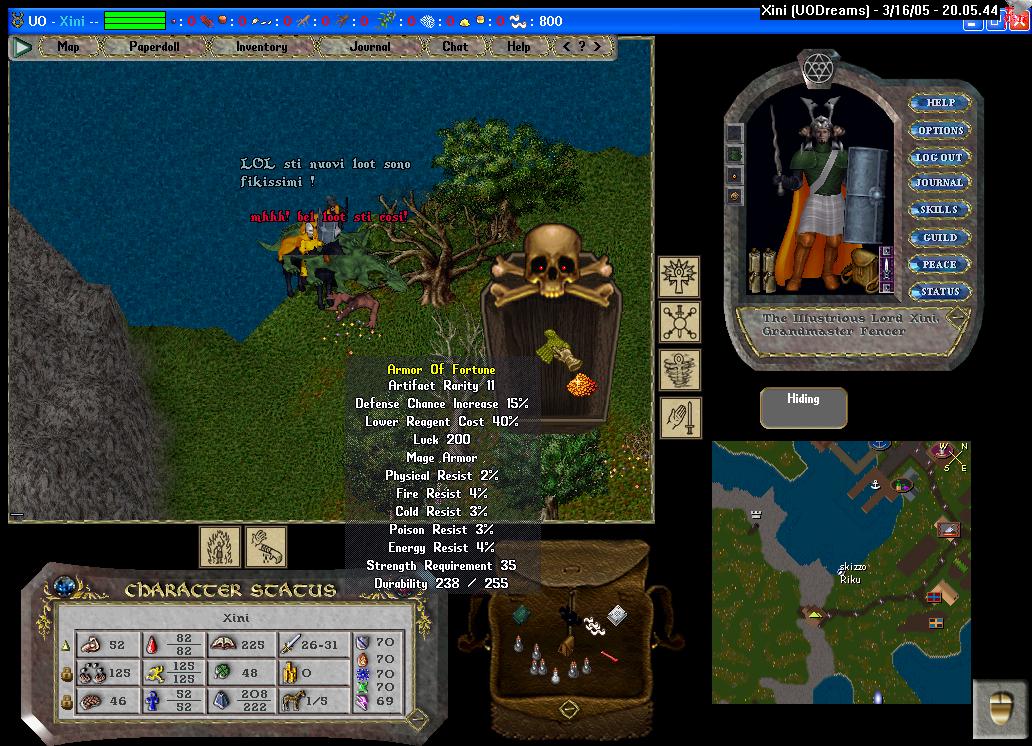Click the armored arm ability icon
The width and height of the screenshot is (1032, 746).
pos(266,546)
